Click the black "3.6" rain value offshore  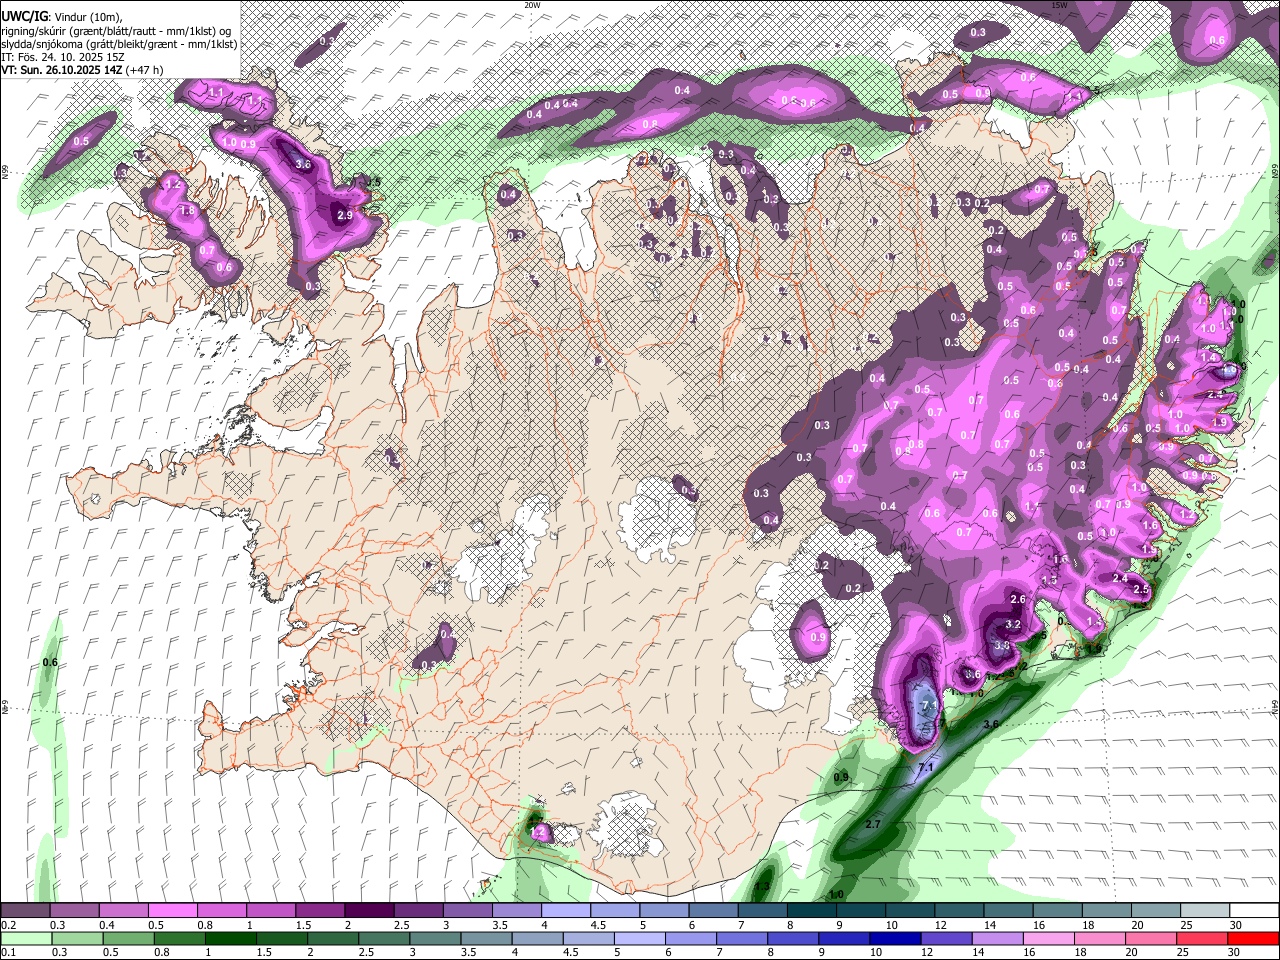[991, 724]
